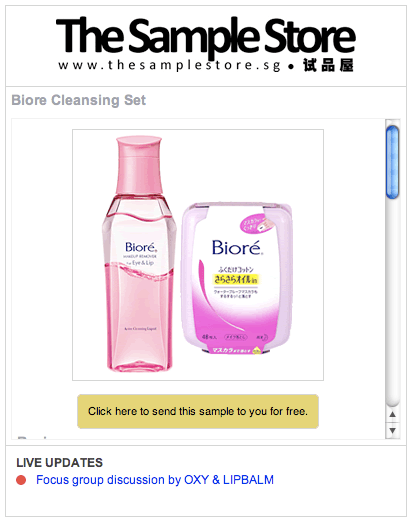Click the scroll up arrow
The image size is (412, 524).
coord(392,414)
